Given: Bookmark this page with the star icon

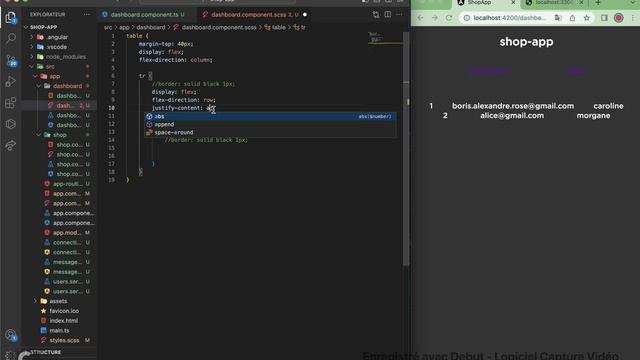Looking at the screenshot, I should 587,18.
